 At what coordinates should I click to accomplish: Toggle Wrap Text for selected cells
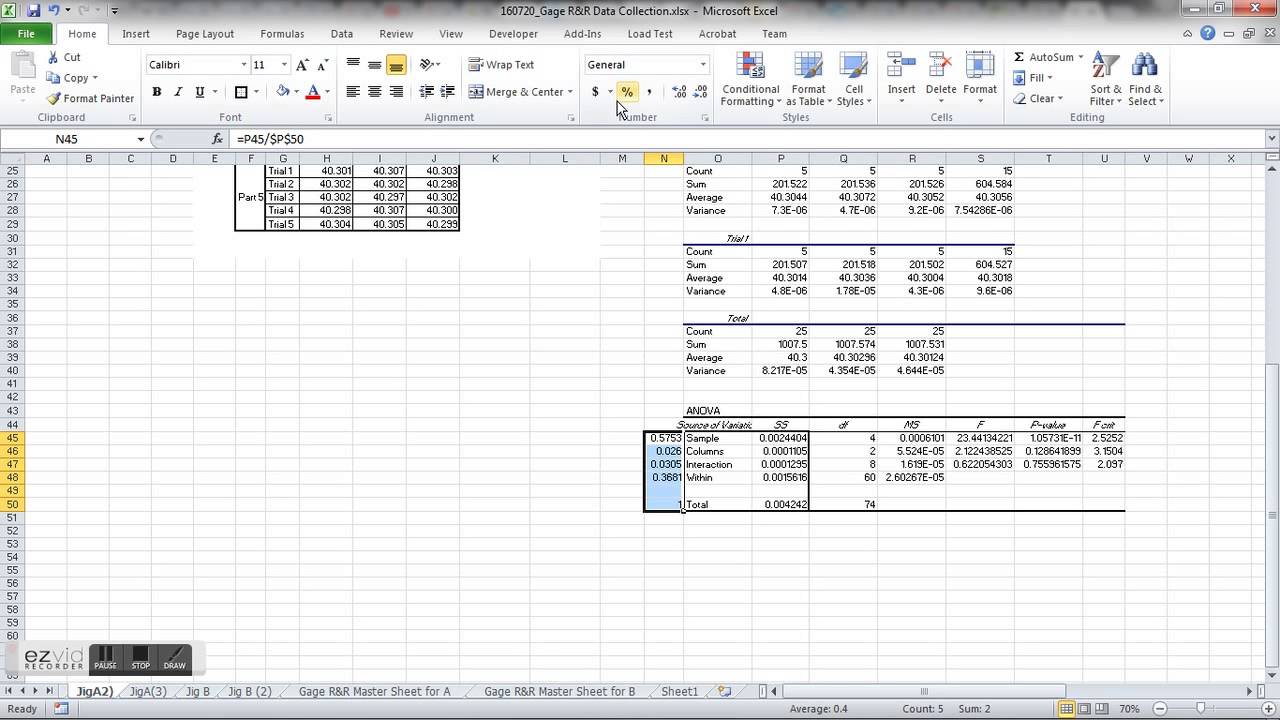502,65
